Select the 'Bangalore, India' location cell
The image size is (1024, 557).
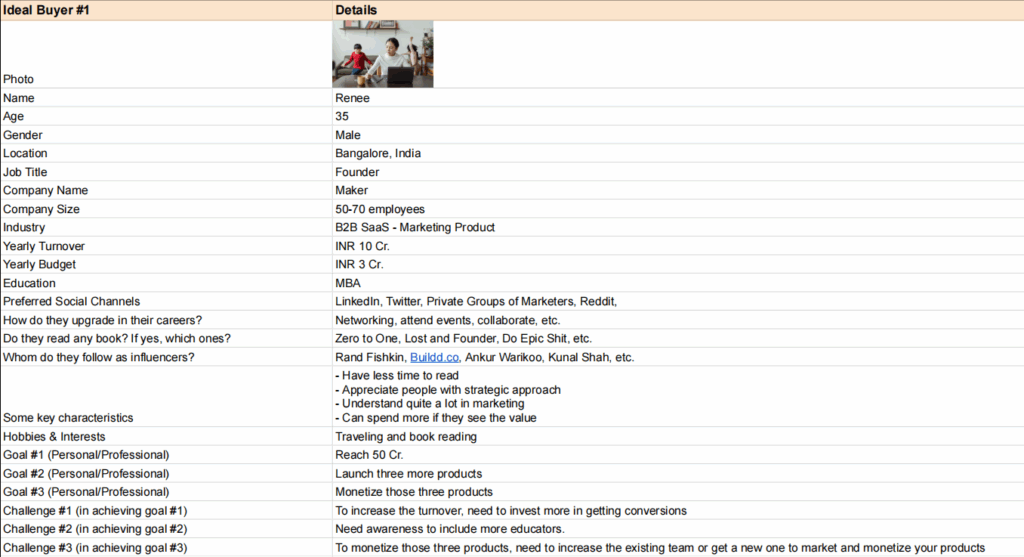tap(378, 154)
